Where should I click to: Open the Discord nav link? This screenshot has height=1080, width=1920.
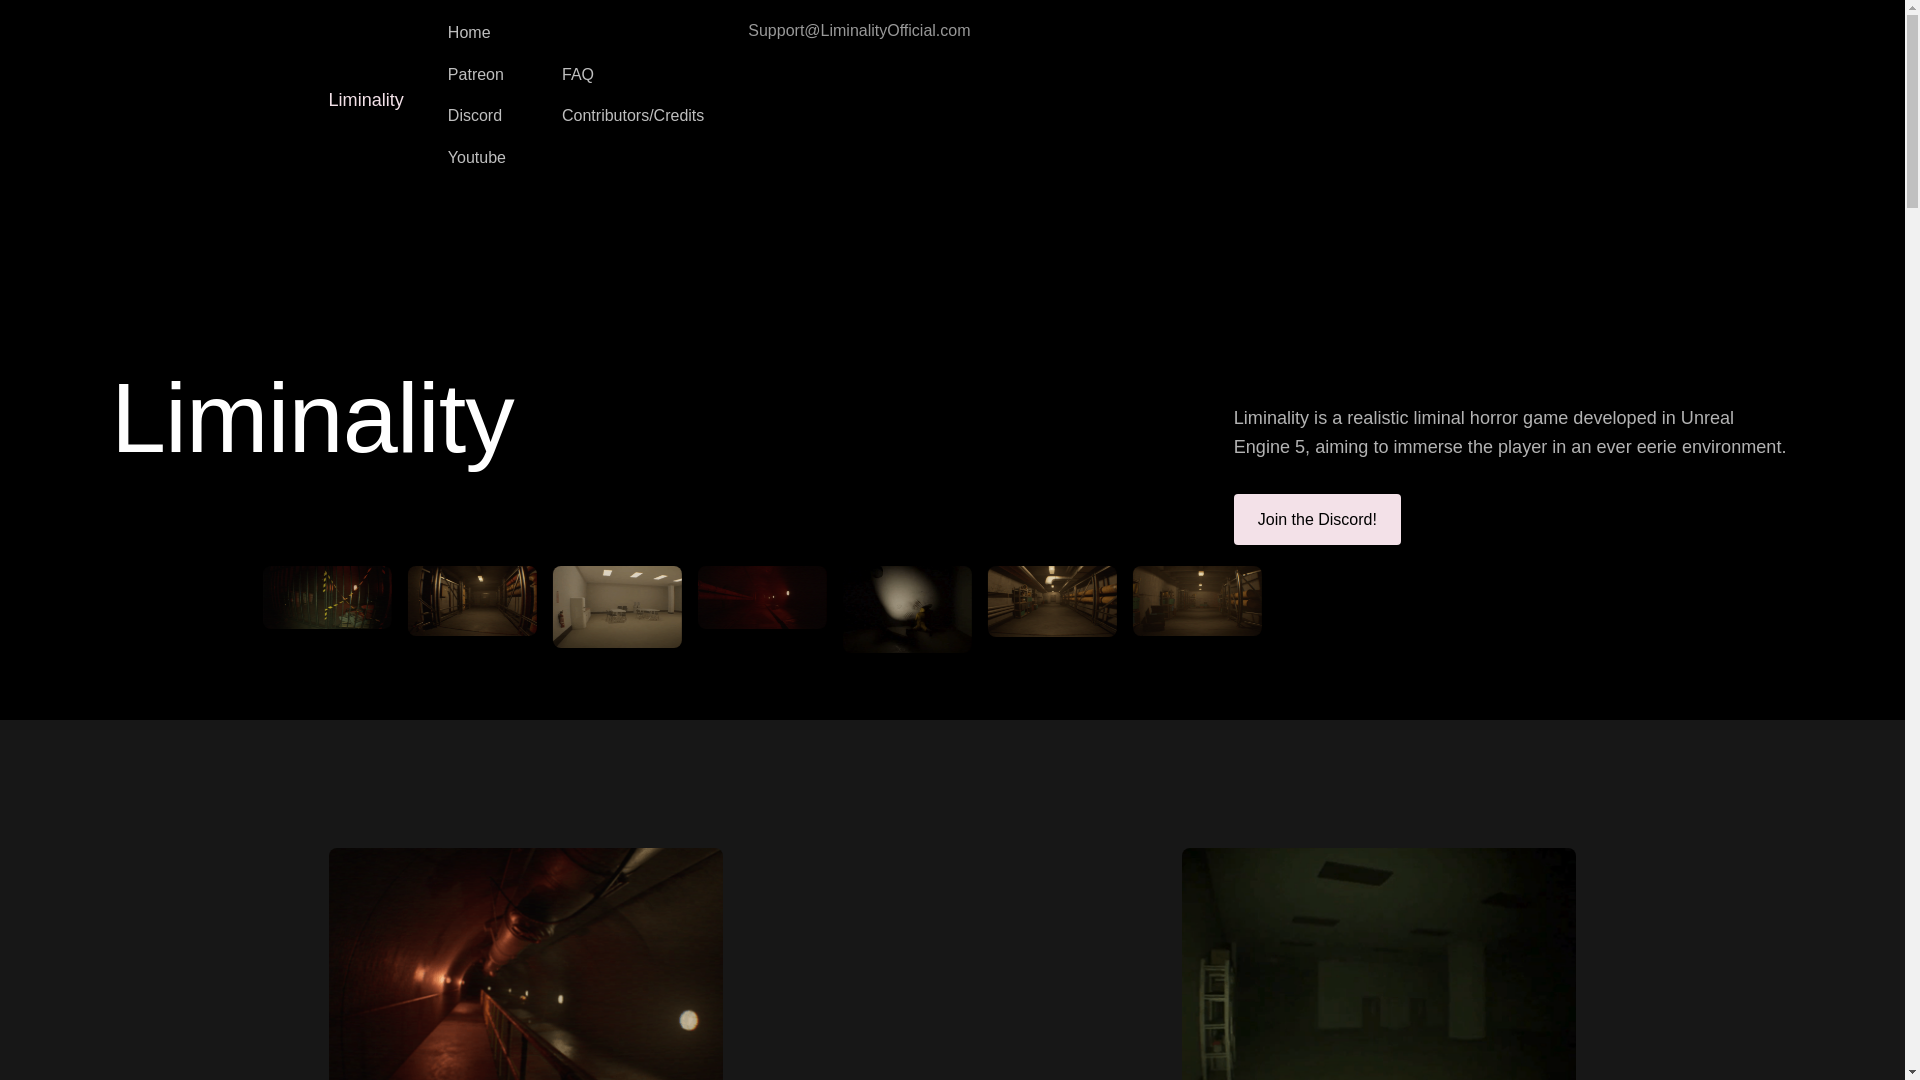coord(475,116)
